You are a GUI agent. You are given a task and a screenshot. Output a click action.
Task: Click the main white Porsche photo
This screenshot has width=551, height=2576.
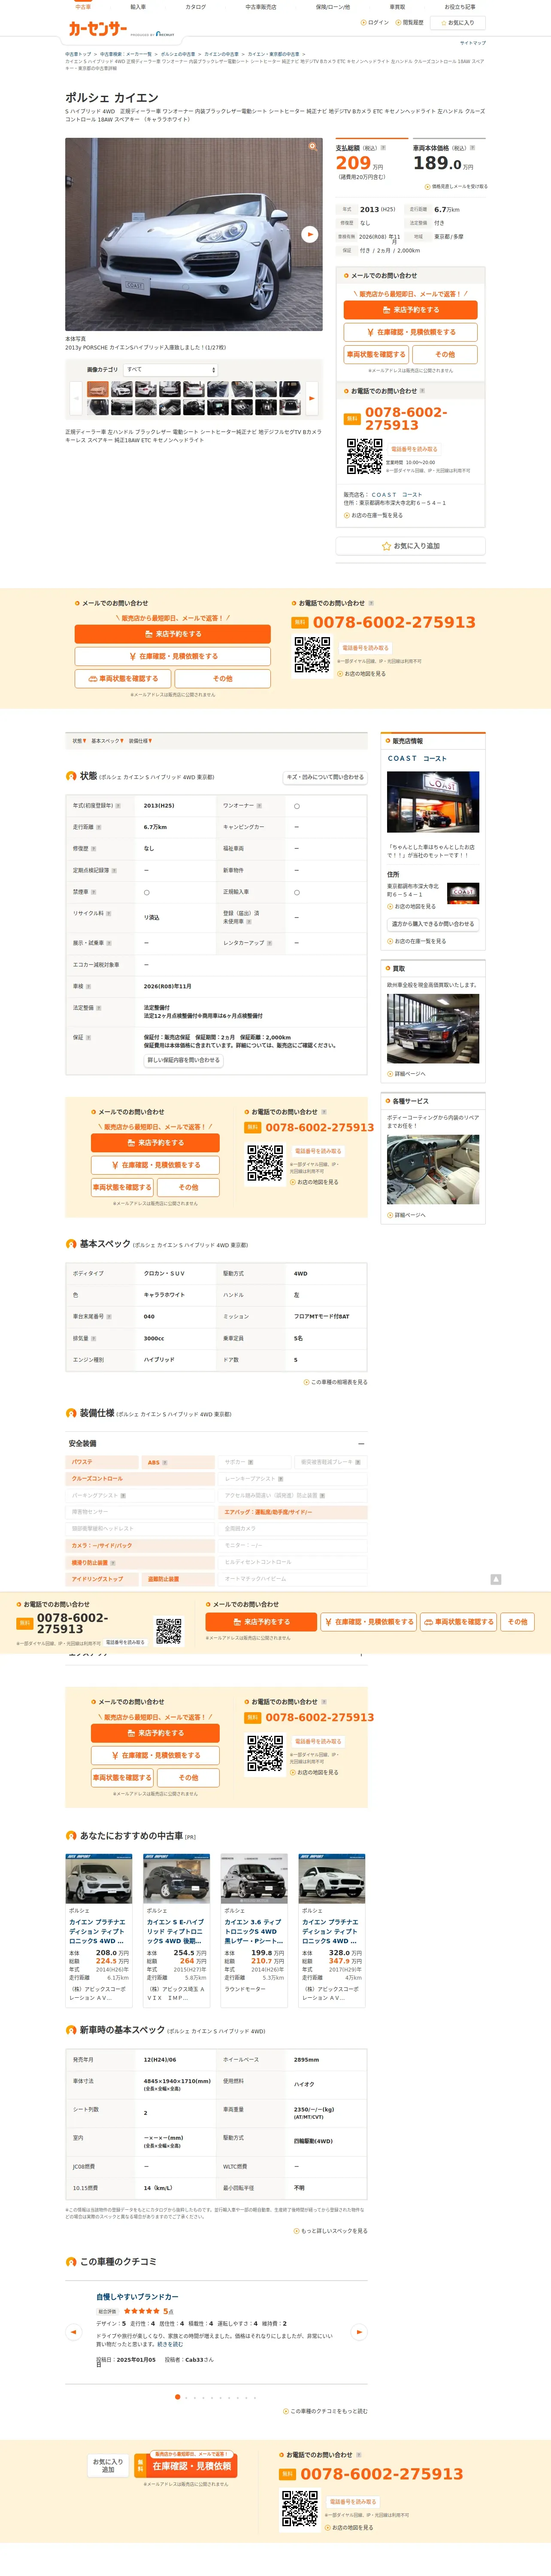coord(194,234)
